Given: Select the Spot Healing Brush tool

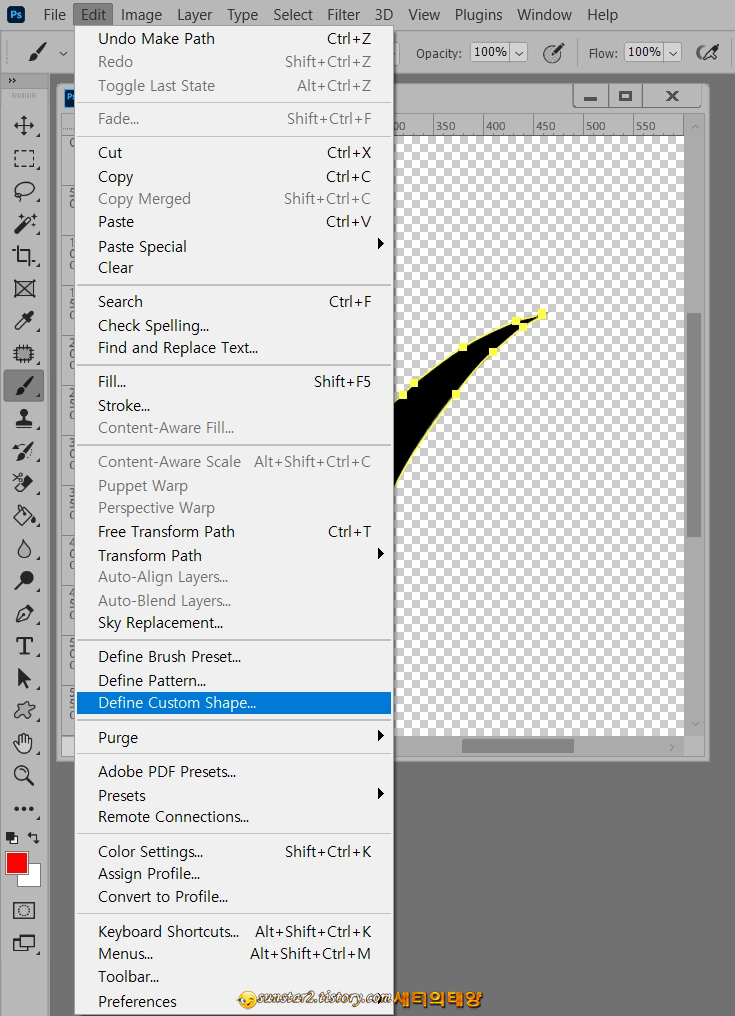Looking at the screenshot, I should pos(24,353).
